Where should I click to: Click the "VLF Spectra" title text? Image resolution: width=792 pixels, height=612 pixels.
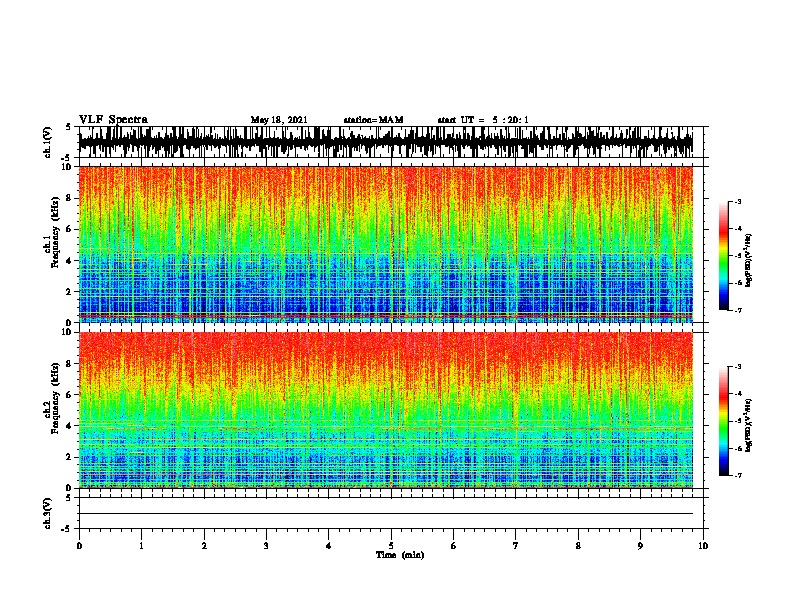(x=113, y=120)
